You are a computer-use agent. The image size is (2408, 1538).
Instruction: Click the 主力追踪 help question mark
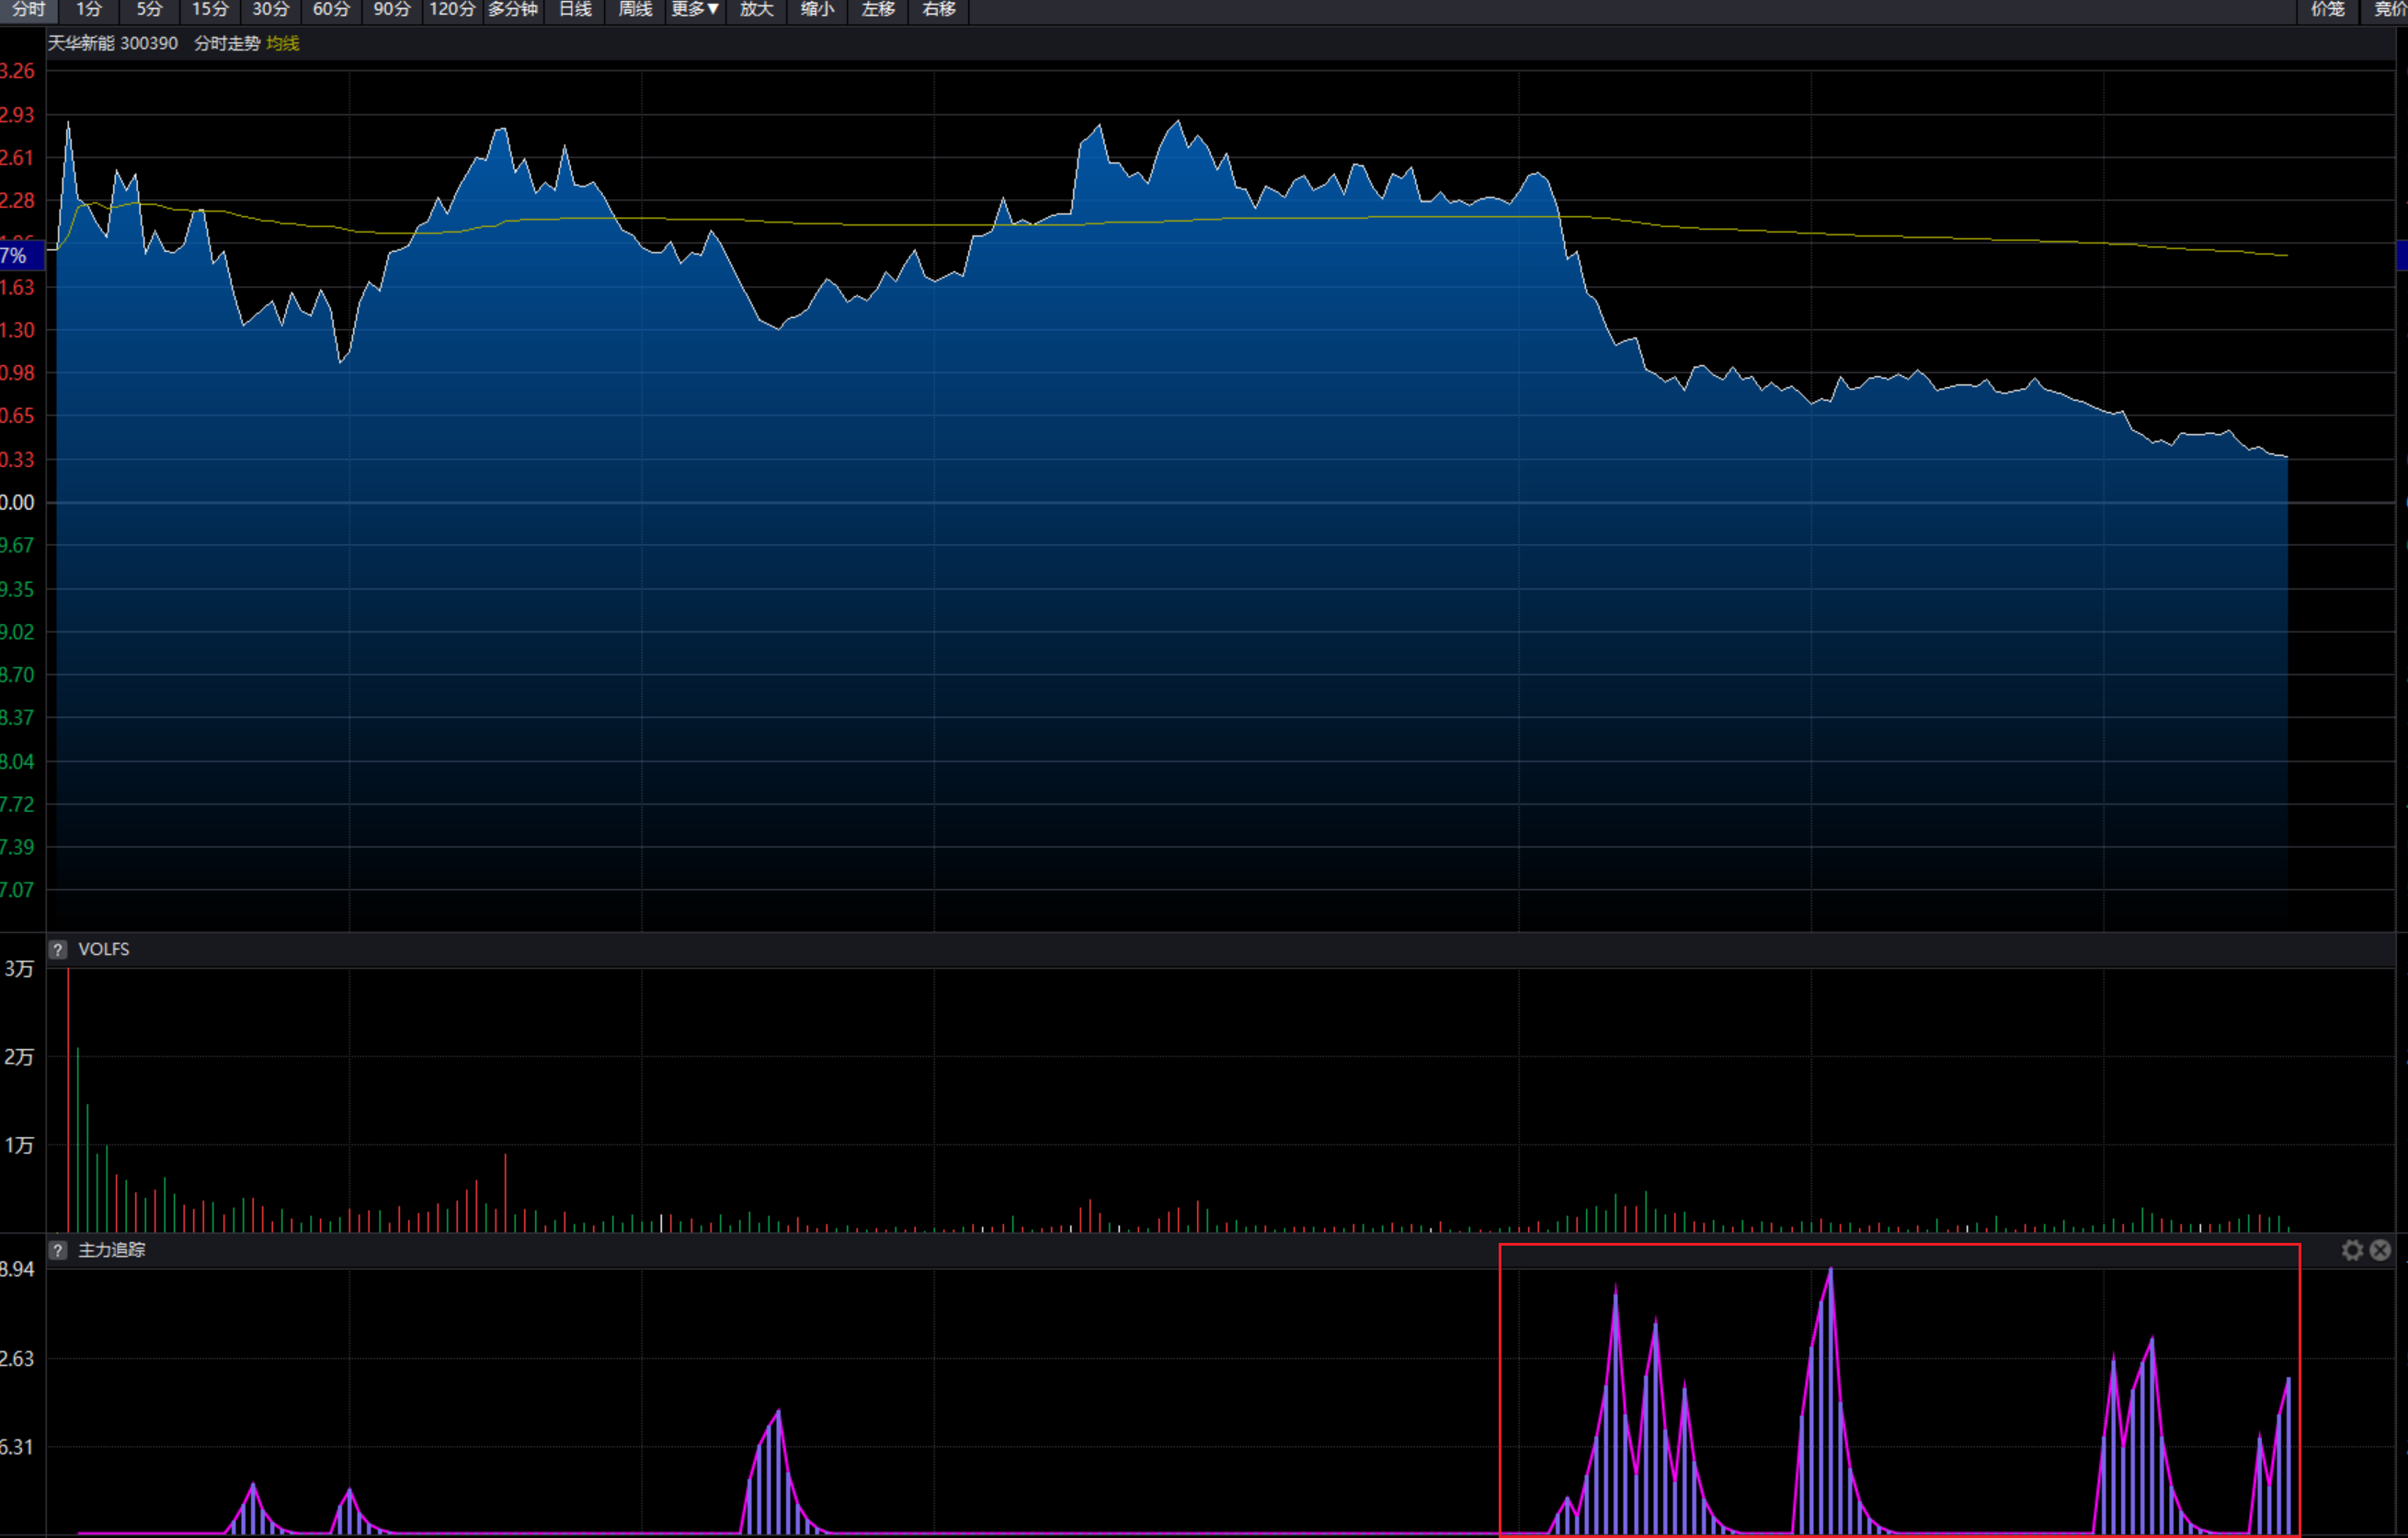(x=58, y=1250)
